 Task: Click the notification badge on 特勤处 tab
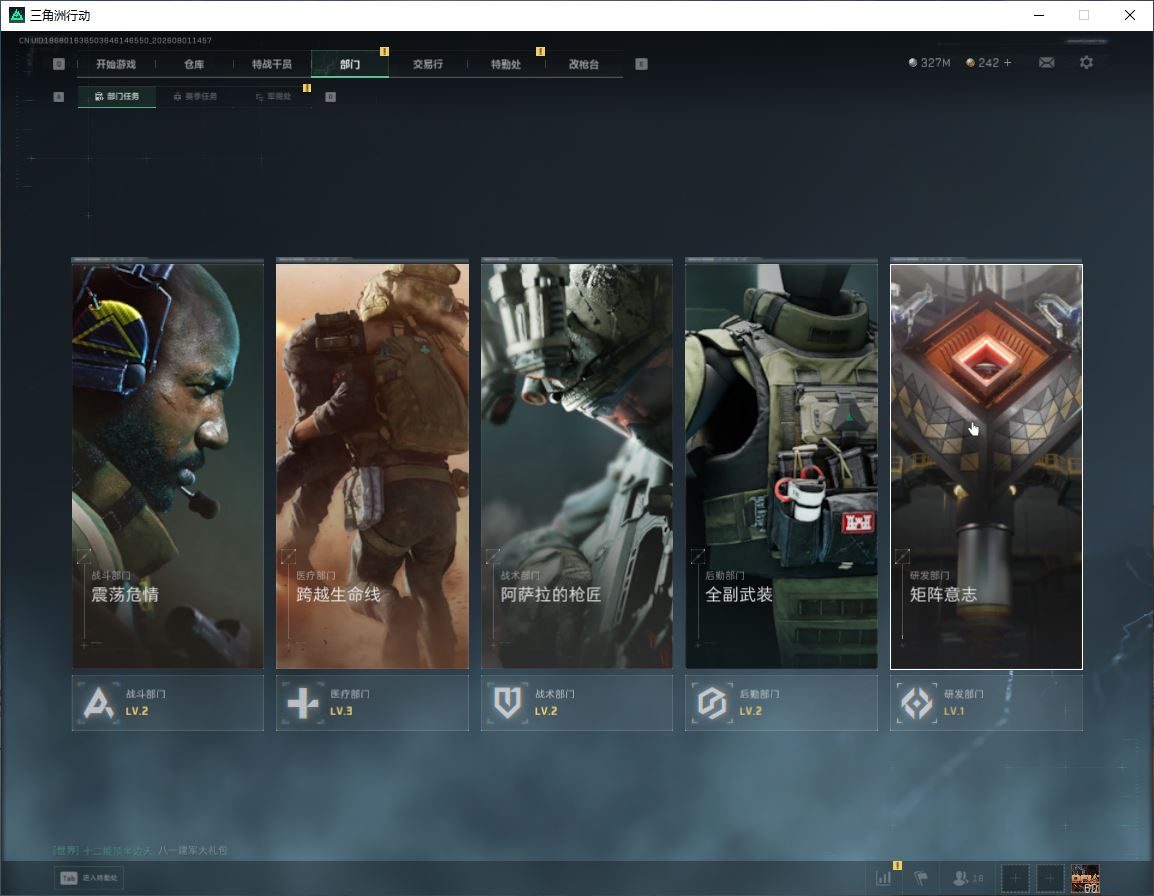(x=540, y=52)
